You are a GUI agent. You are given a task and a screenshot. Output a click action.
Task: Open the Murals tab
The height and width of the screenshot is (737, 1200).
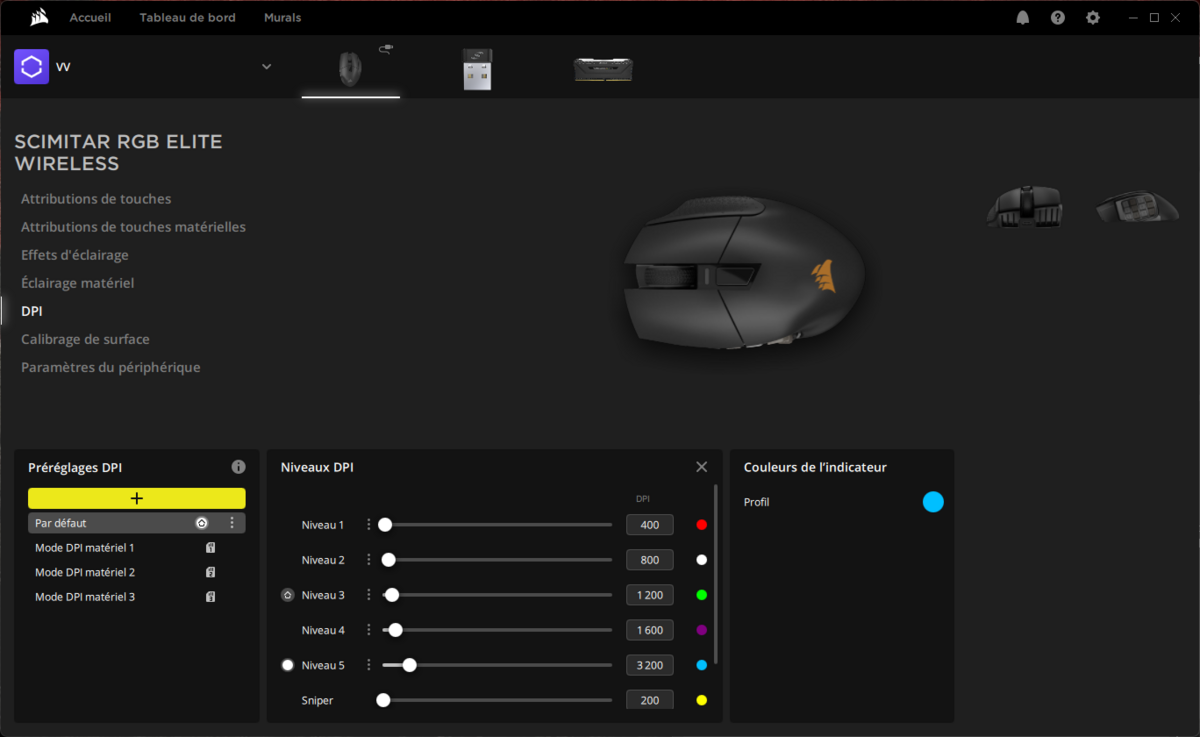click(x=282, y=18)
